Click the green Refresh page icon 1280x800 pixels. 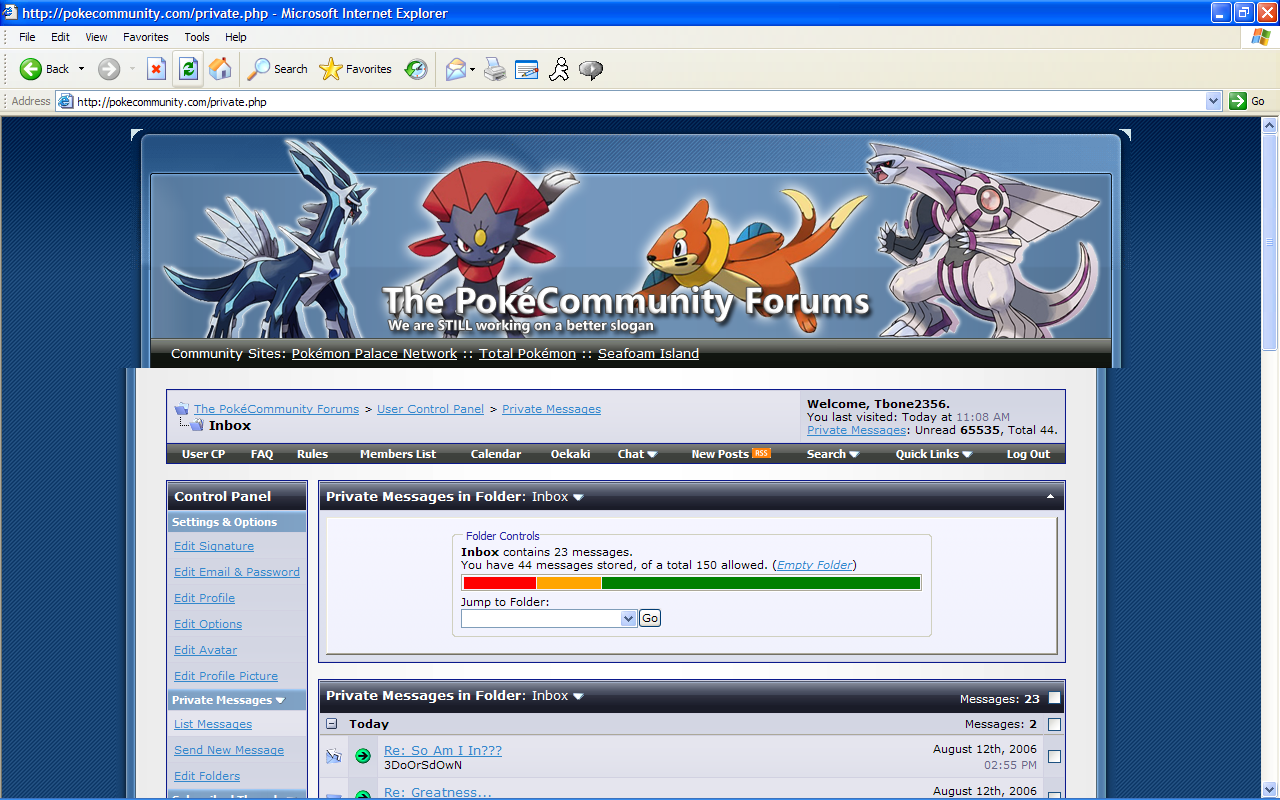(x=188, y=69)
